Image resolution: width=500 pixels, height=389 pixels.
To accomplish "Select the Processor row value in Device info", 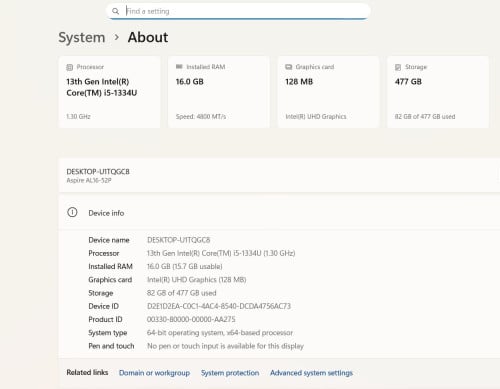I will [221, 253].
